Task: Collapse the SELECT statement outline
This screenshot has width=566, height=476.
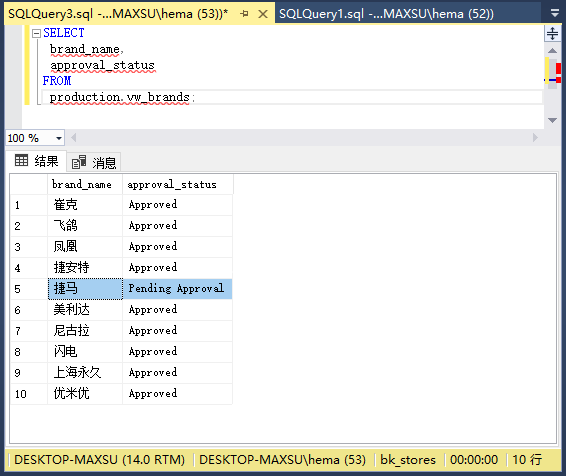Action: pos(36,34)
